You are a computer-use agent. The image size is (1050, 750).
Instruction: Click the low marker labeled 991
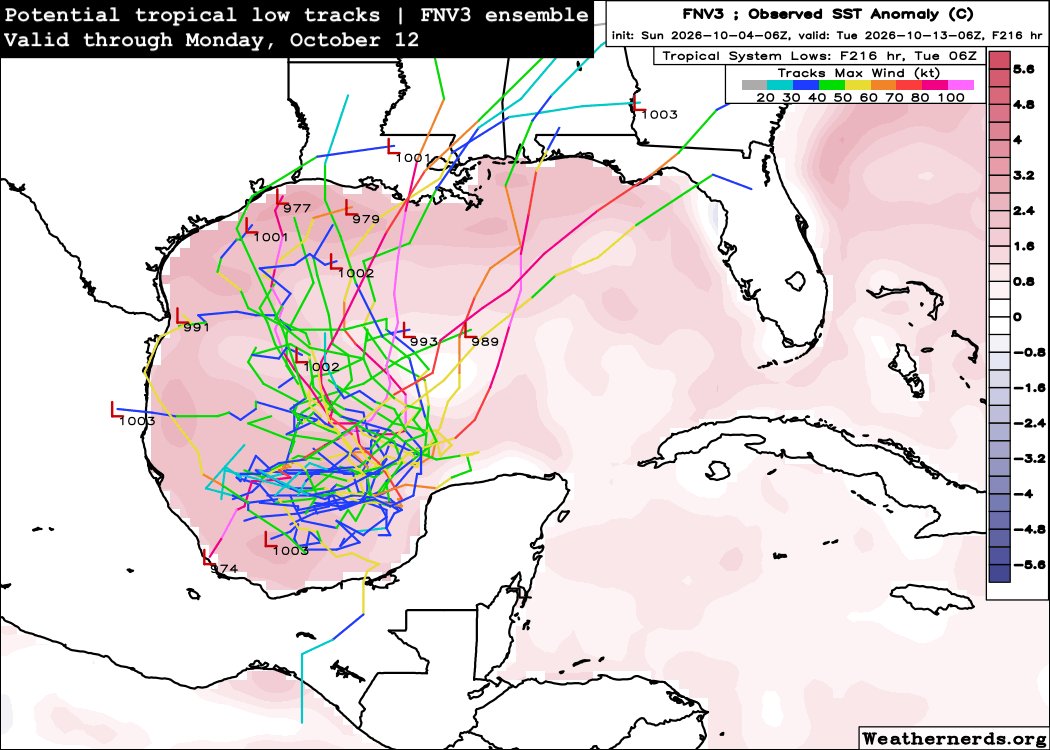181,315
